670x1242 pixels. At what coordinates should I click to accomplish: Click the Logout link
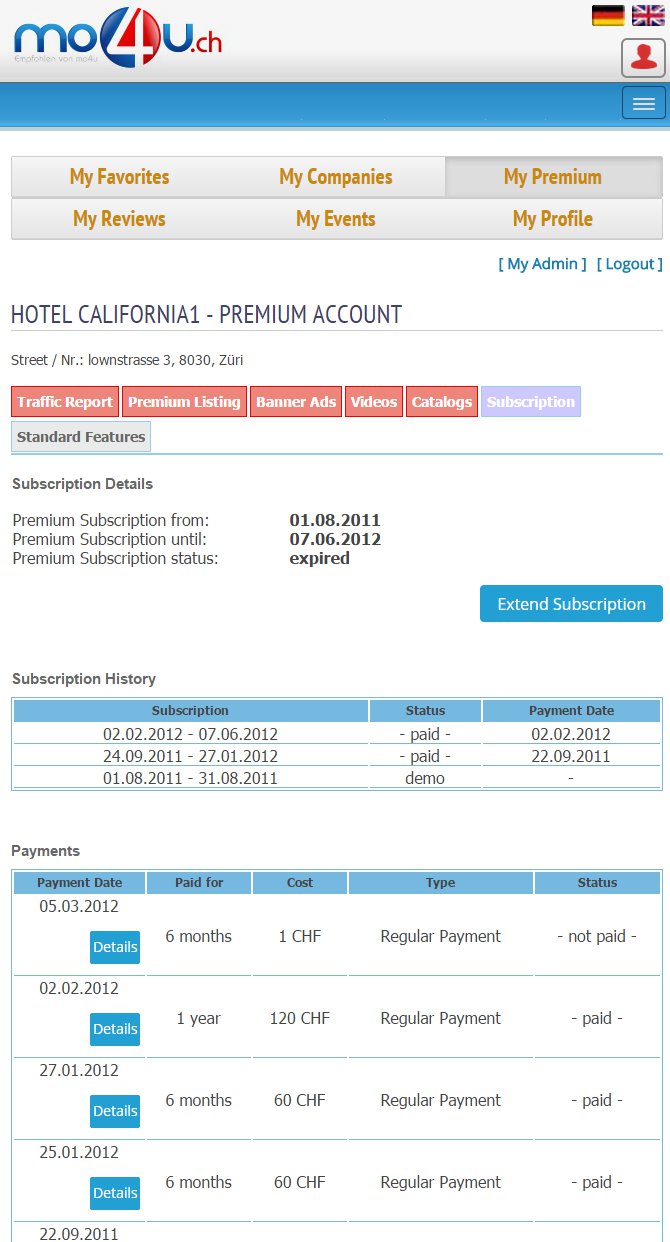[629, 264]
